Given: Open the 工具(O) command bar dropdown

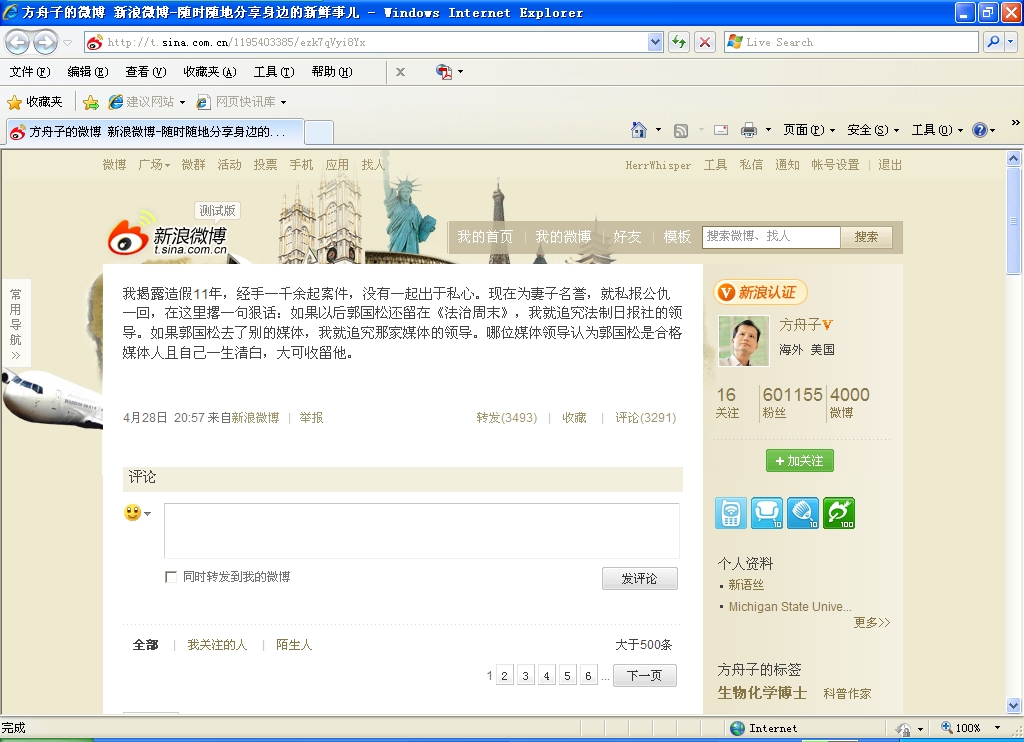Looking at the screenshot, I should (x=938, y=130).
